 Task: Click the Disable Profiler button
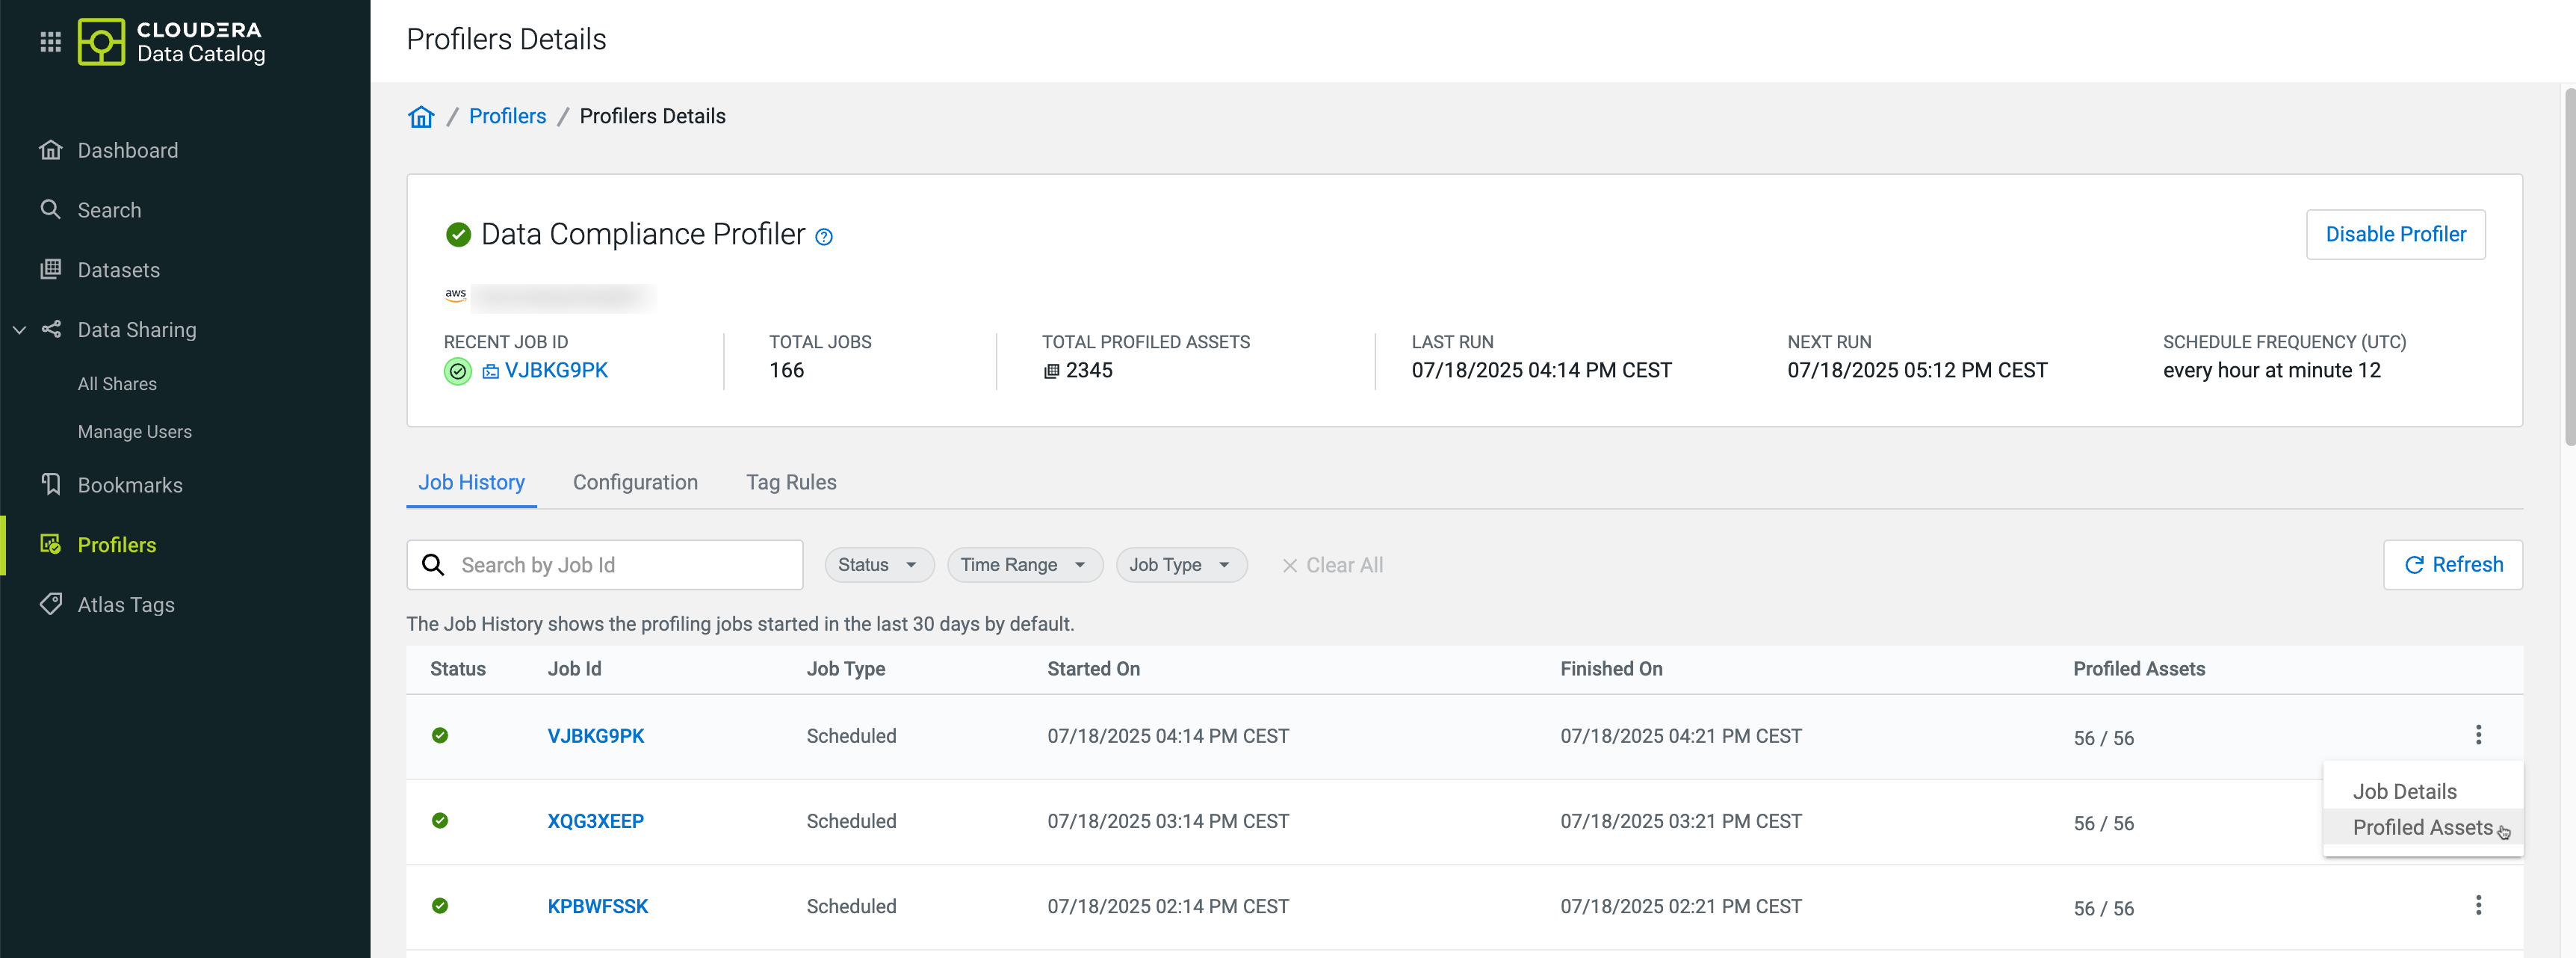tap(2394, 234)
